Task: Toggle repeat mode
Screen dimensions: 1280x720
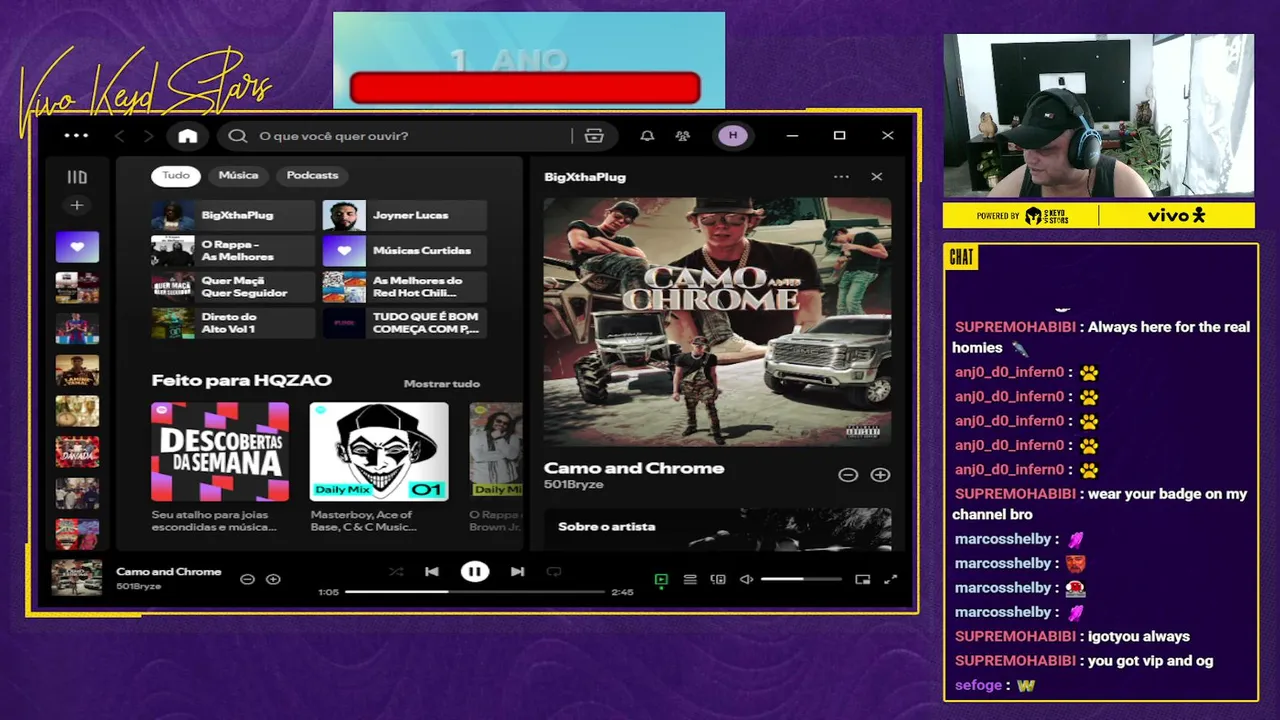Action: click(554, 572)
